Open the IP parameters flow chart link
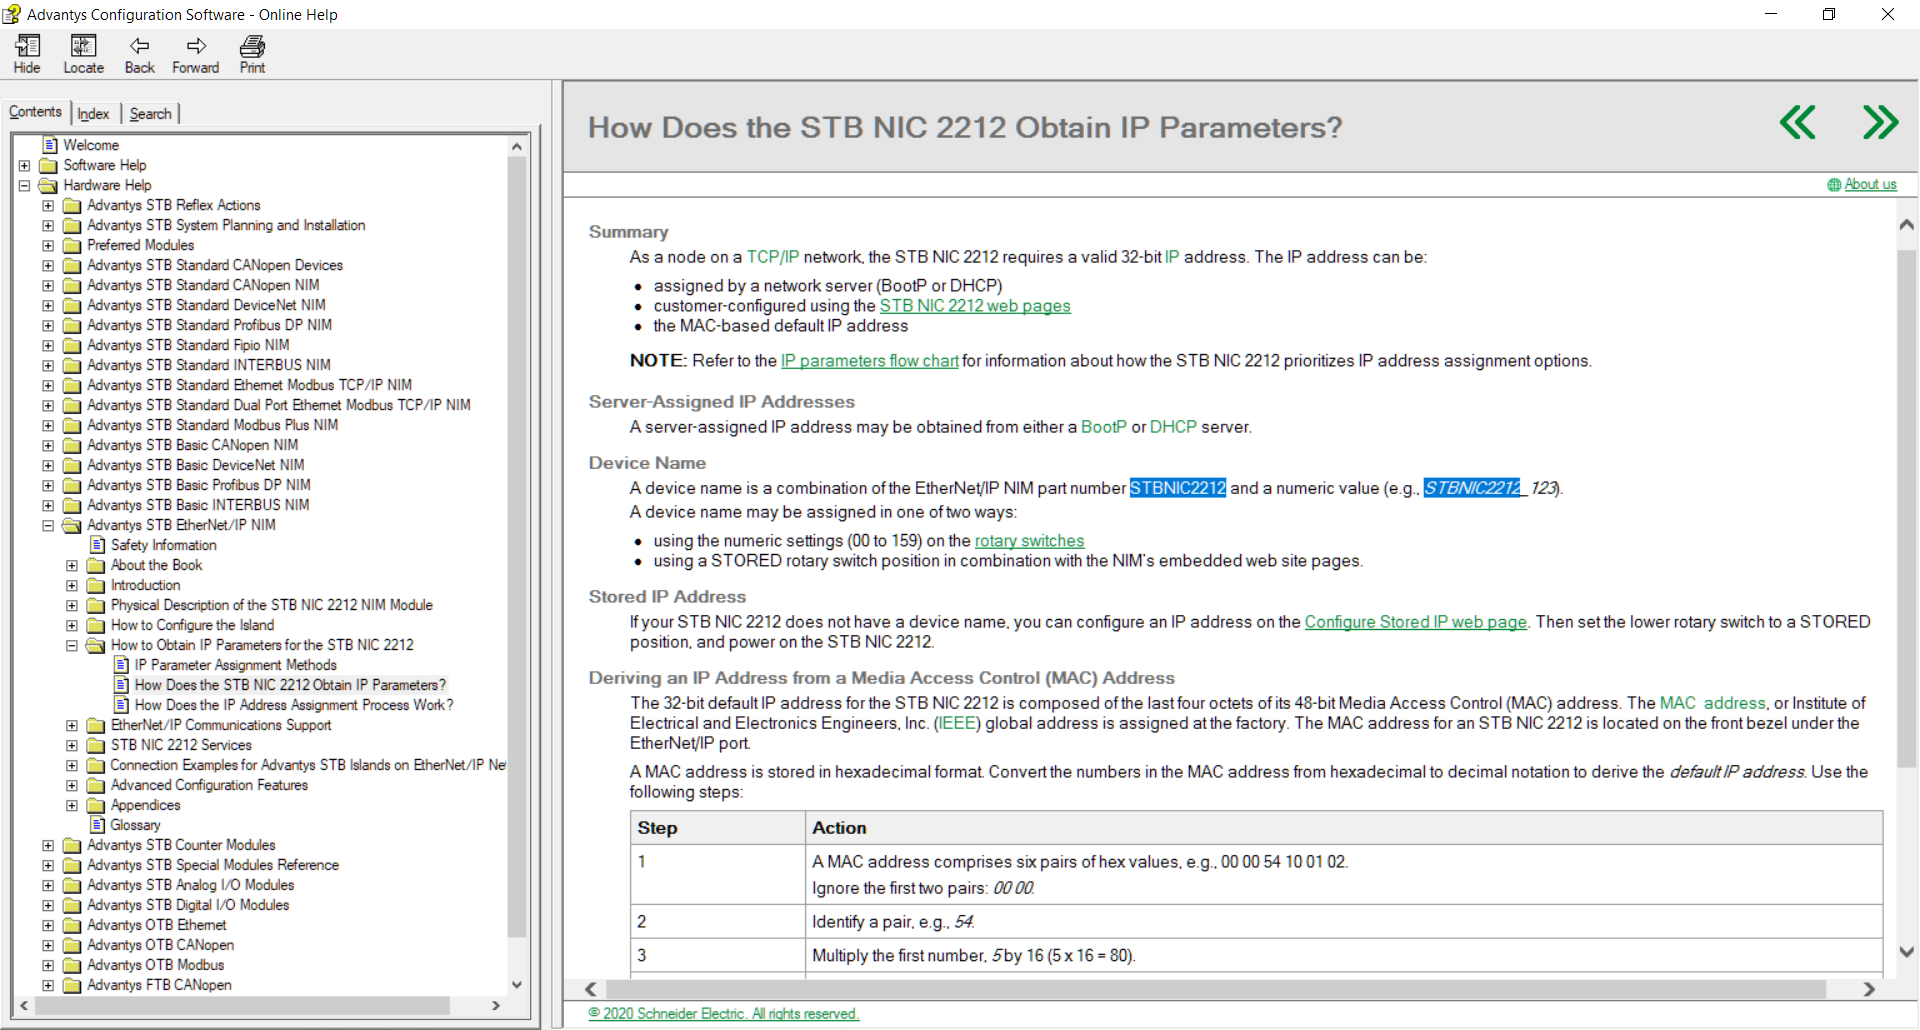 click(x=869, y=361)
